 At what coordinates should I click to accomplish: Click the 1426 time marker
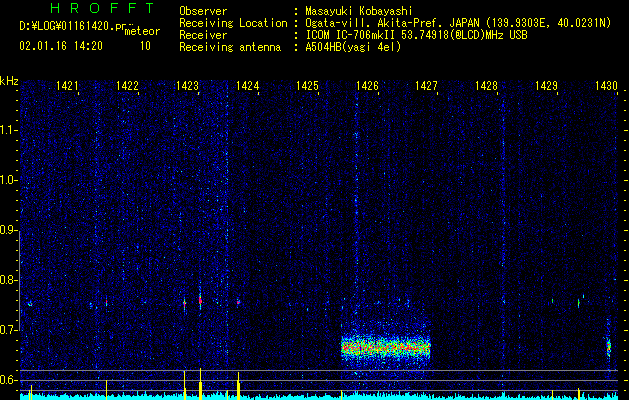point(367,85)
